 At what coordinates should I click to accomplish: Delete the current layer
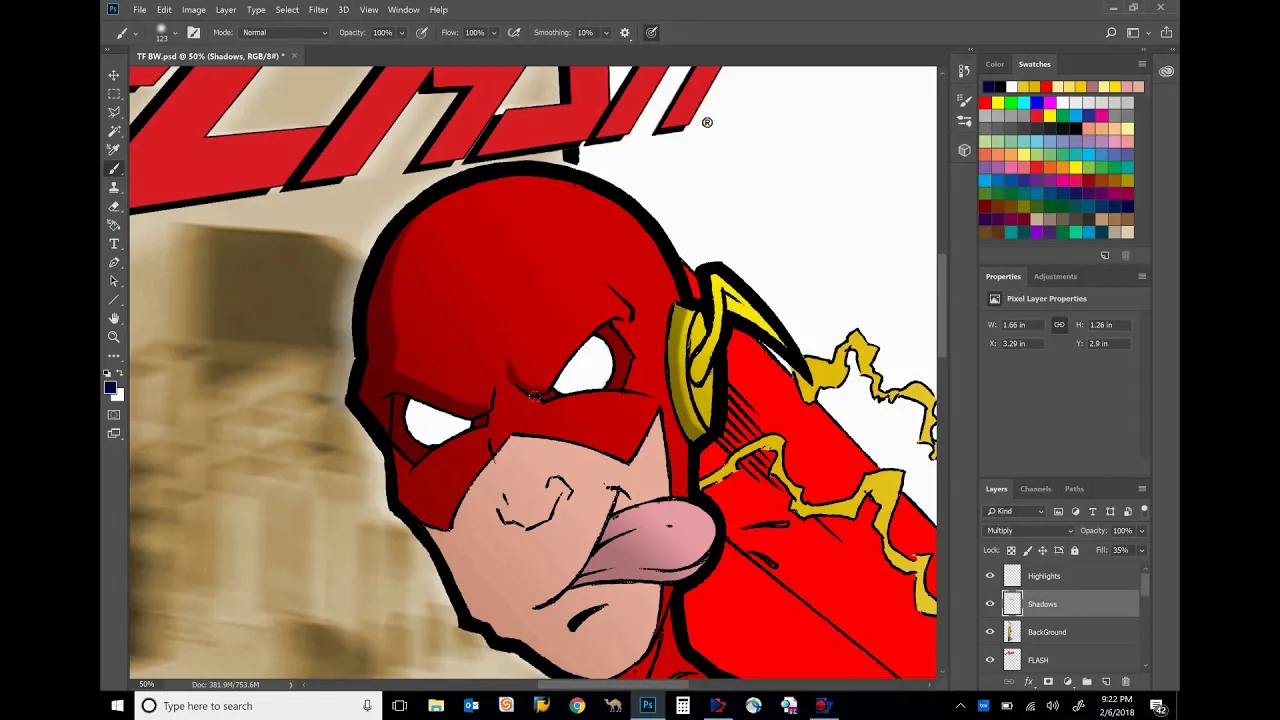point(1126,682)
